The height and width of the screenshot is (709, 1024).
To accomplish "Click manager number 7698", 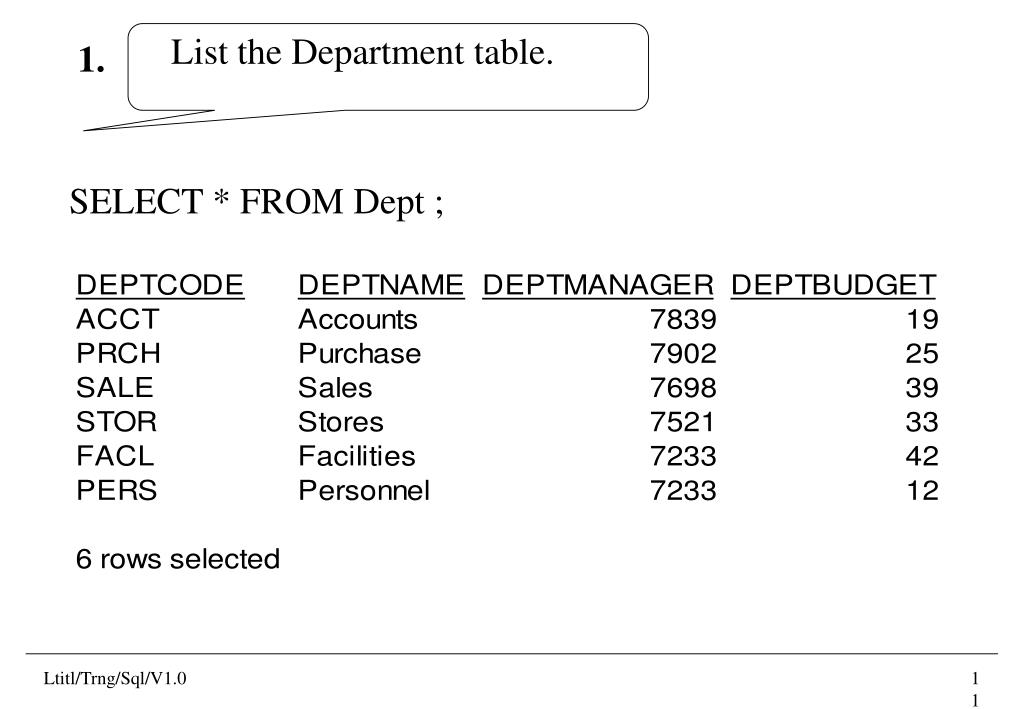I will (x=683, y=388).
